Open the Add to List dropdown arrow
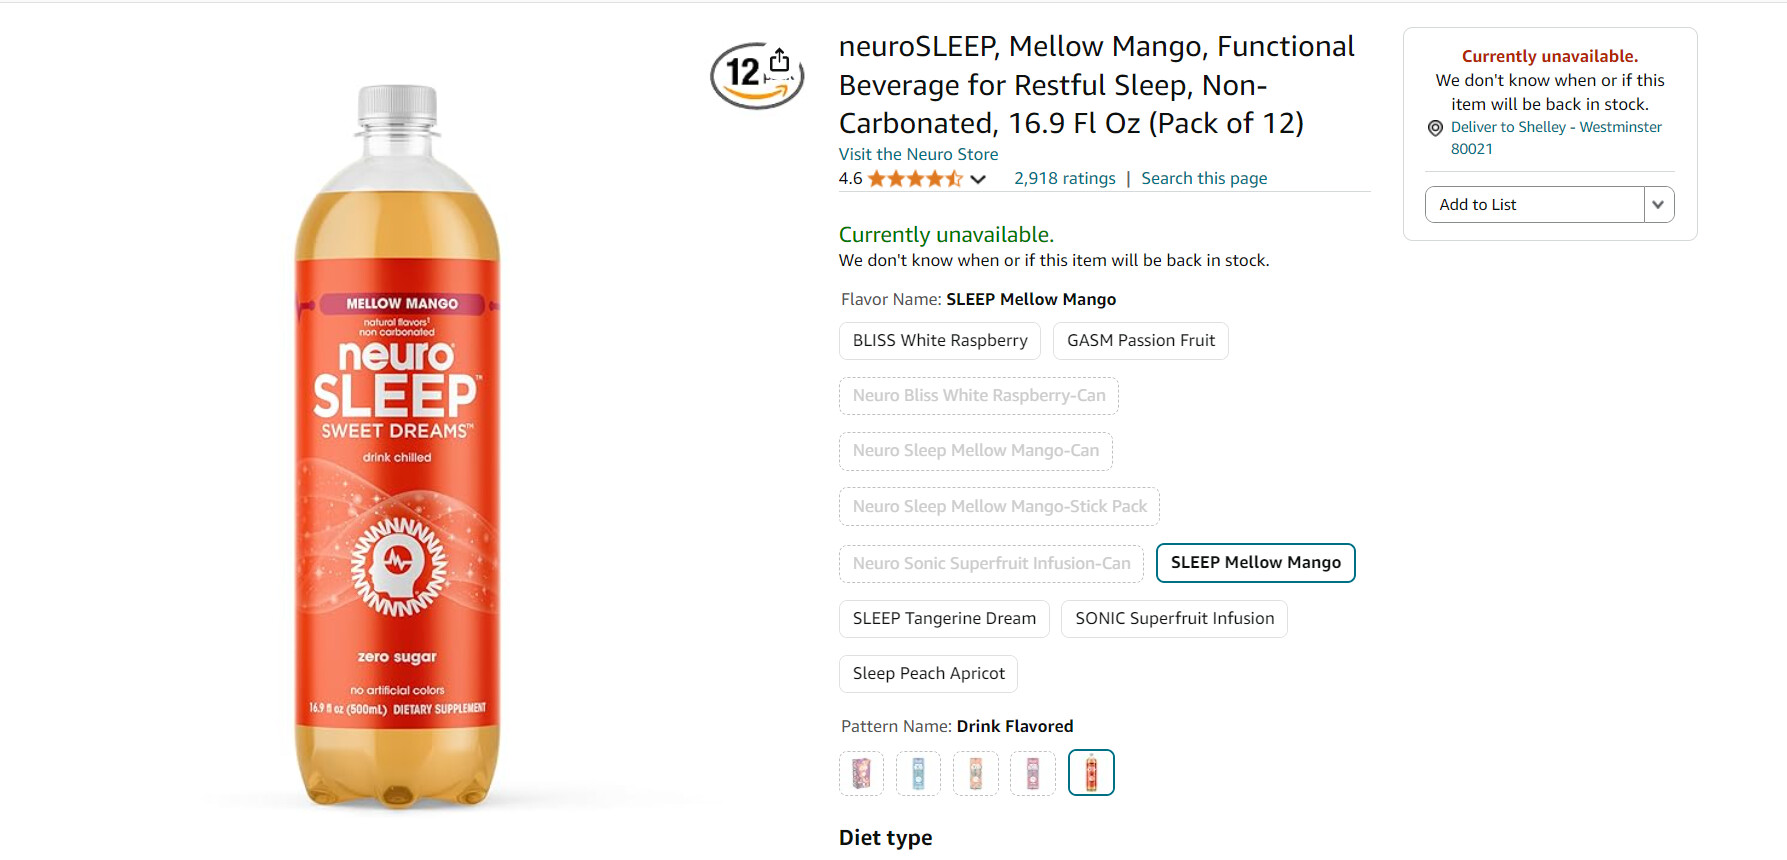 (1659, 205)
